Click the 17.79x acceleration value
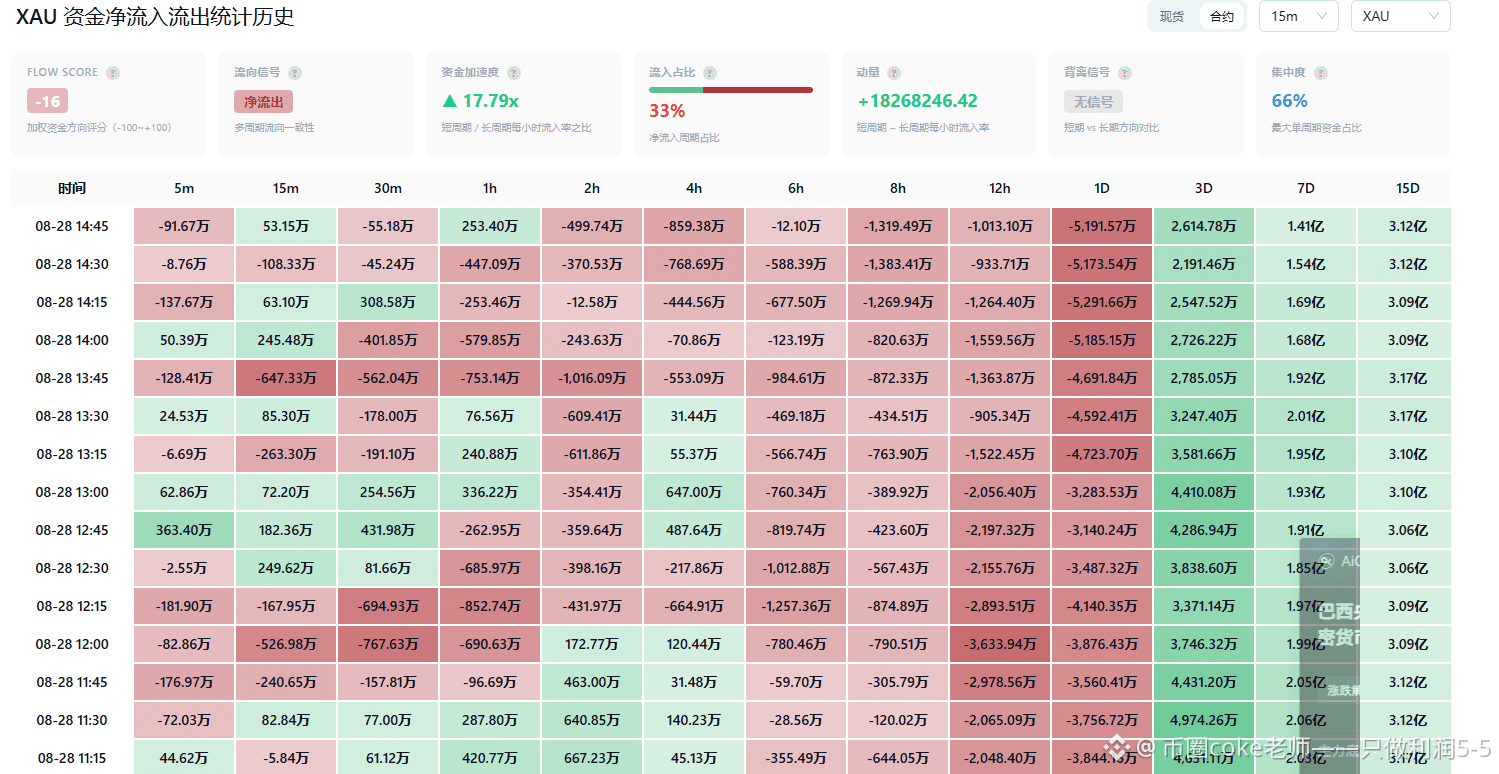Viewport: 1499px width, 774px height. coord(480,101)
